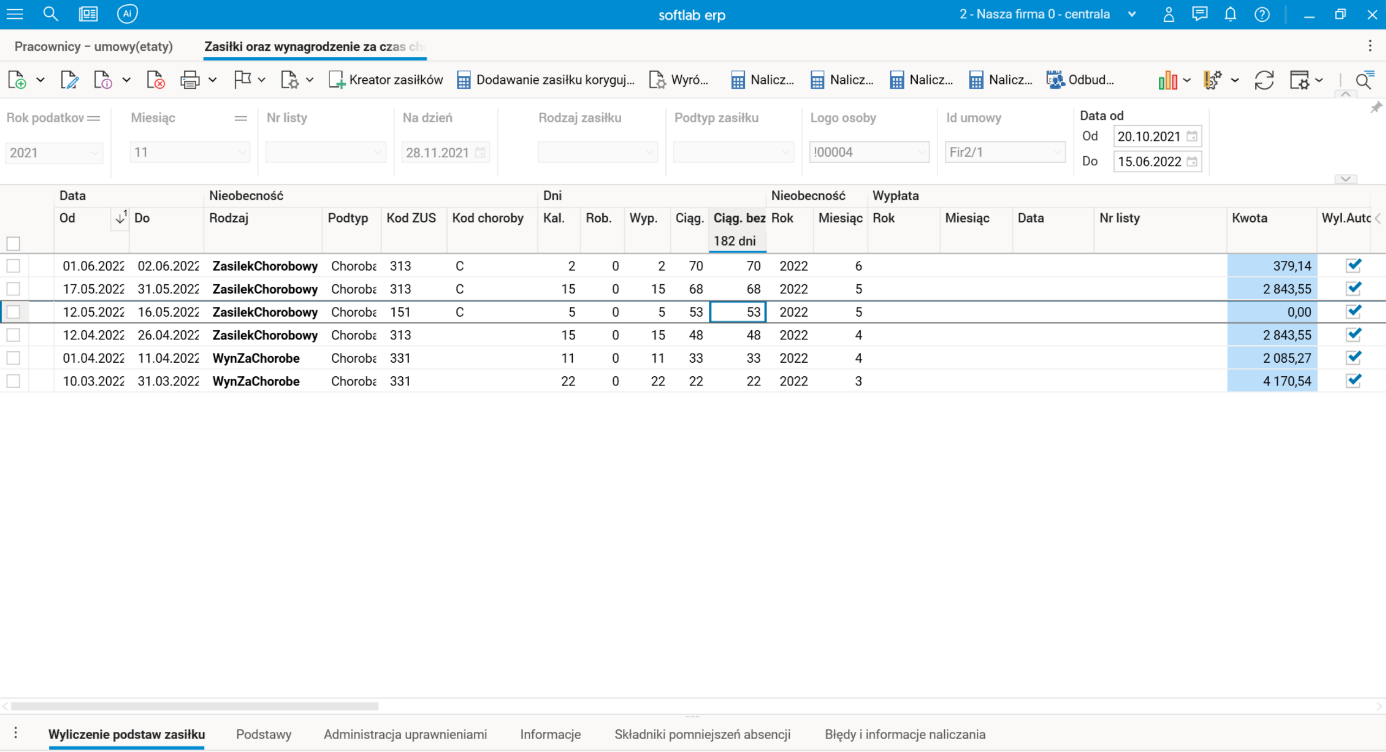Screen dimensions: 1386x752
Task: Open the chat messages icon
Action: click(x=1200, y=15)
